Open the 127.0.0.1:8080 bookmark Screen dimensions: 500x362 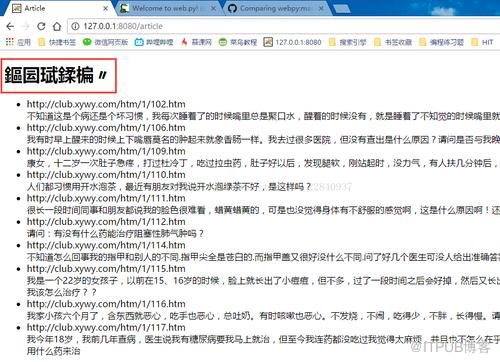pyautogui.click(x=292, y=42)
